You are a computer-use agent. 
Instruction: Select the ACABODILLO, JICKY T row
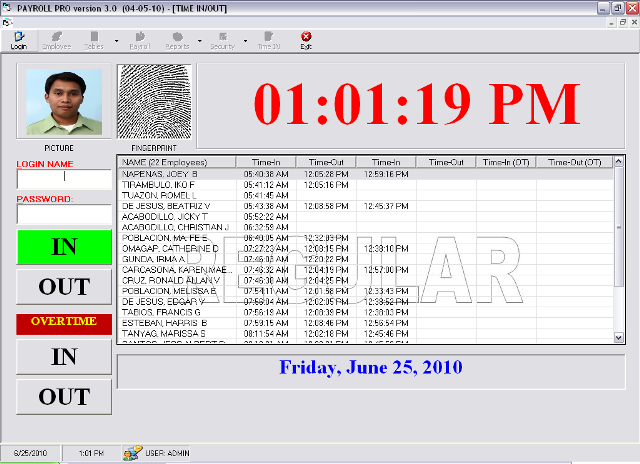[365, 217]
